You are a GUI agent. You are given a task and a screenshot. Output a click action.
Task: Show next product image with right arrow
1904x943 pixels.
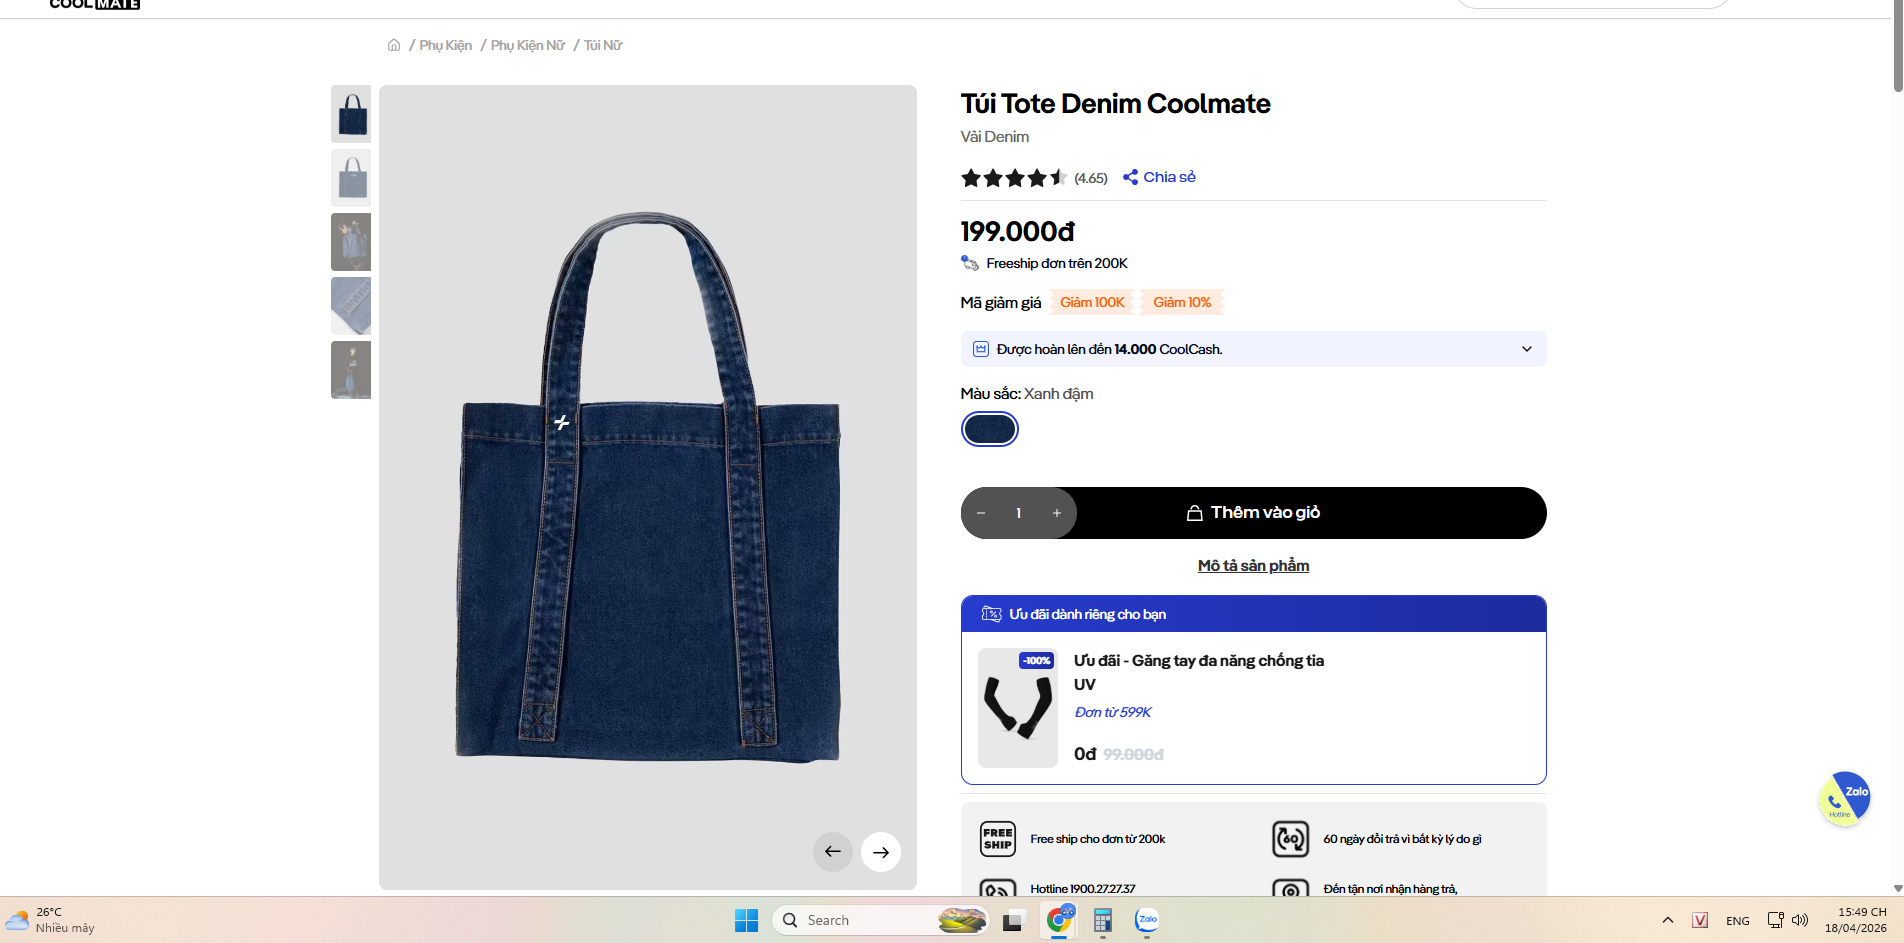pos(881,852)
